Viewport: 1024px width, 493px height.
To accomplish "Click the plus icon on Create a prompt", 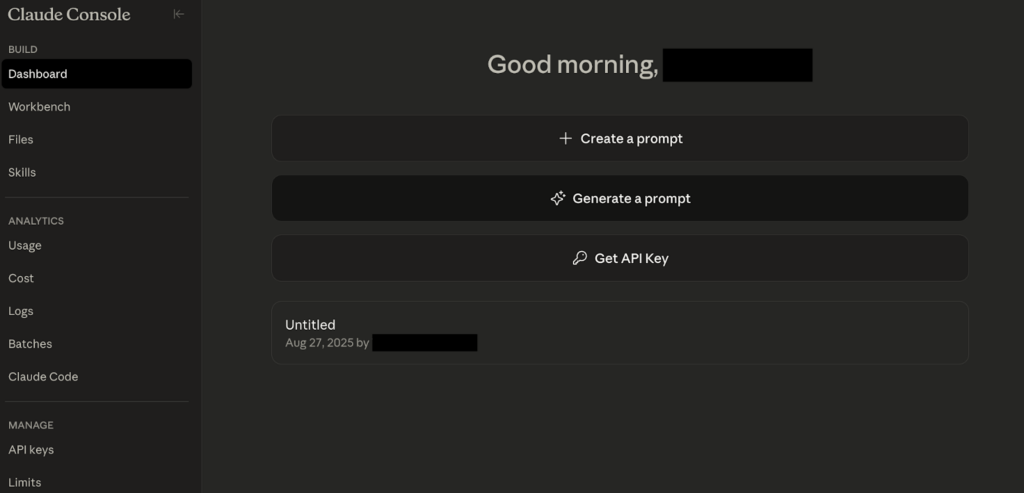I will click(565, 139).
